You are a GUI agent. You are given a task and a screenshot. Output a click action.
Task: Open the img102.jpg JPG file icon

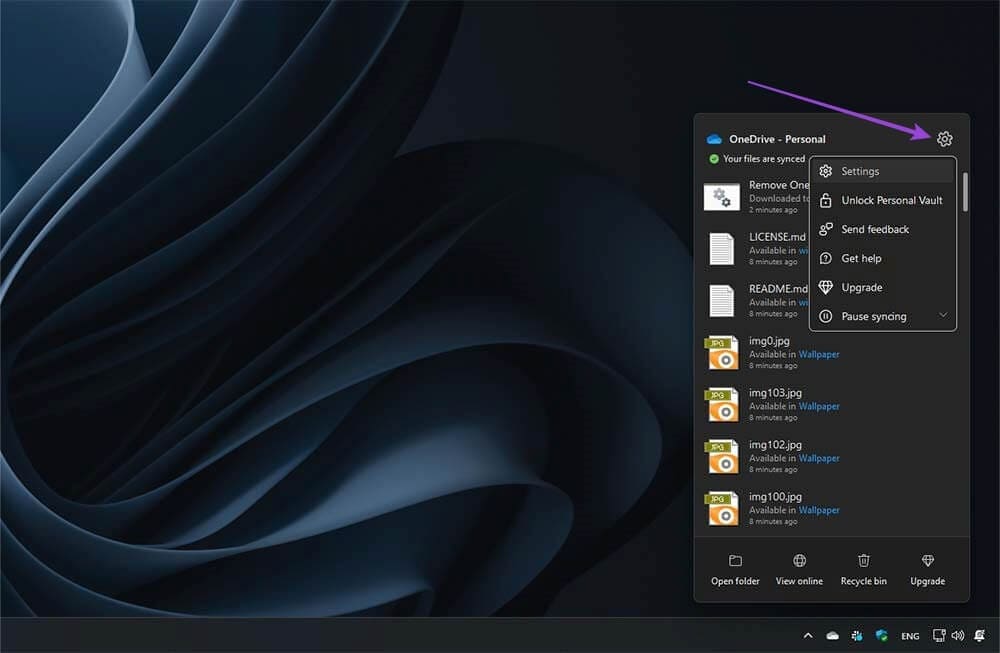coord(722,457)
